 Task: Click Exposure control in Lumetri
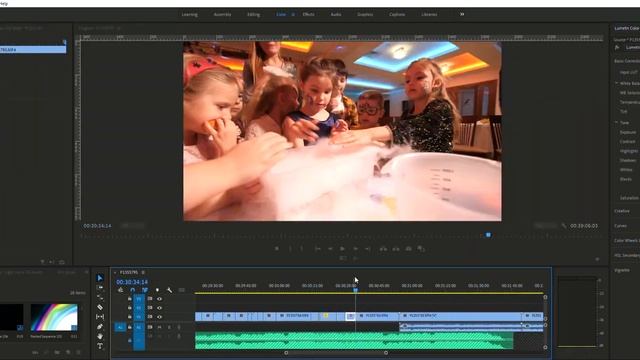click(x=628, y=132)
